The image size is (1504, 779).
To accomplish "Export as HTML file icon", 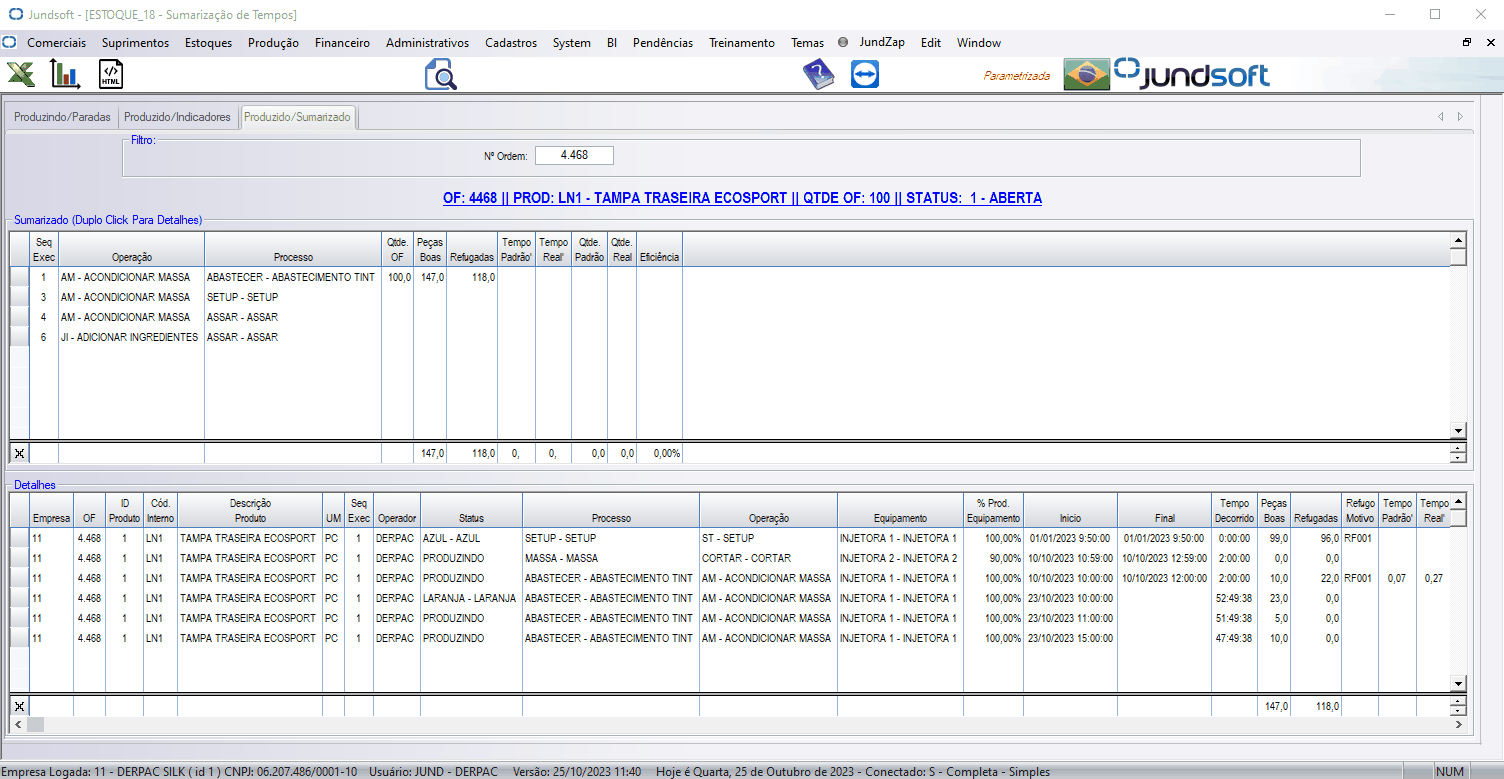I will (111, 74).
